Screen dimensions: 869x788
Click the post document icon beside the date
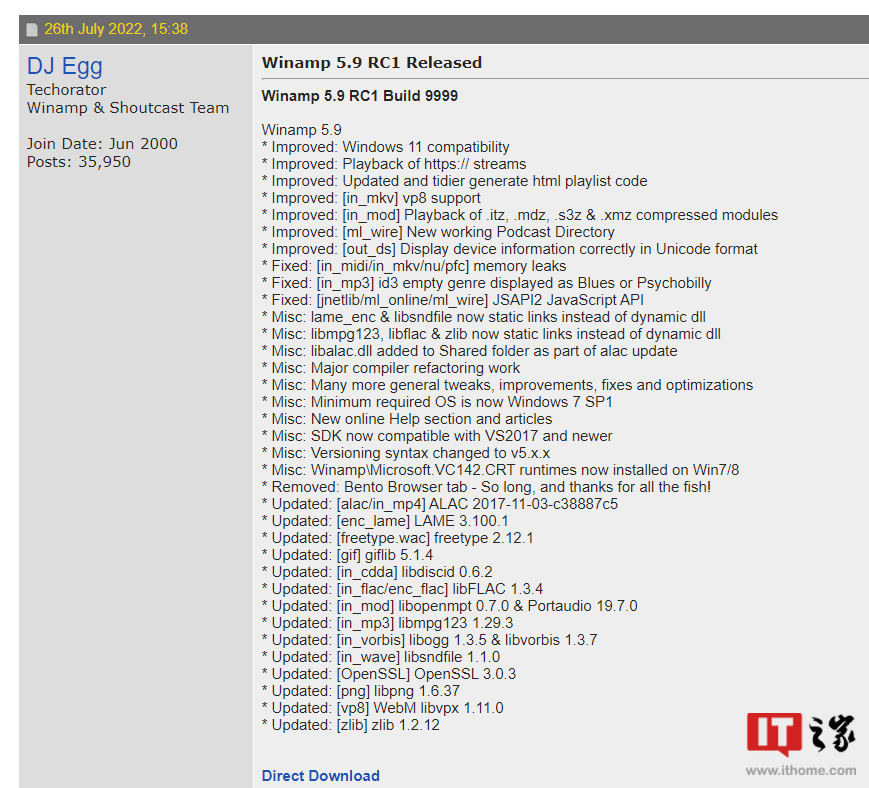(x=32, y=29)
